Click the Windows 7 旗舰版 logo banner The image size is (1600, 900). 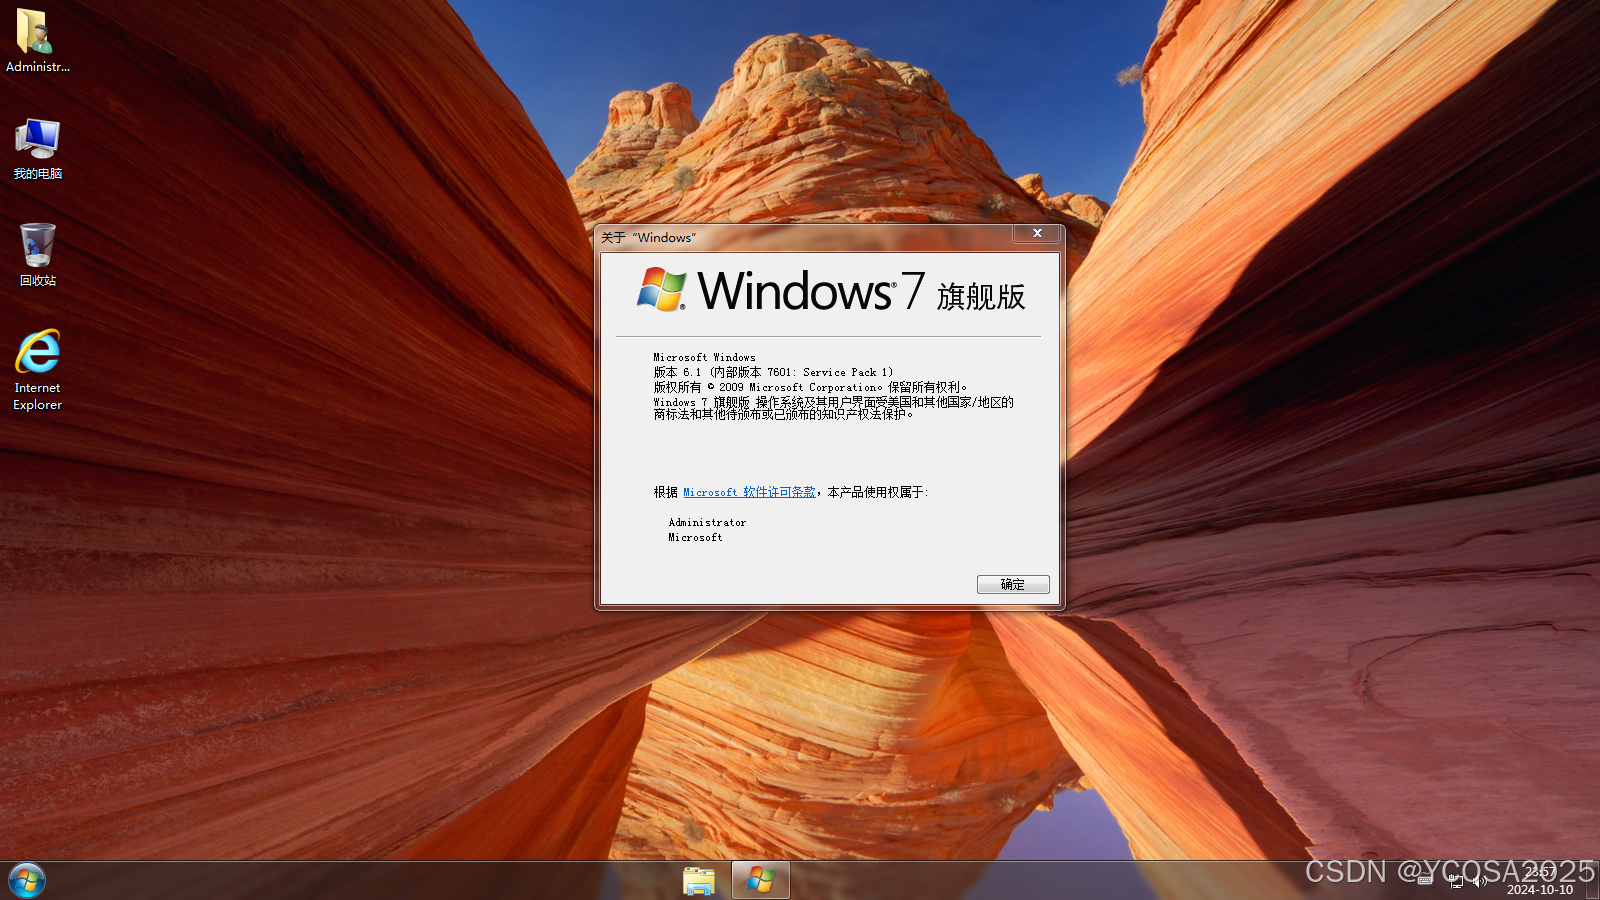pyautogui.click(x=831, y=291)
